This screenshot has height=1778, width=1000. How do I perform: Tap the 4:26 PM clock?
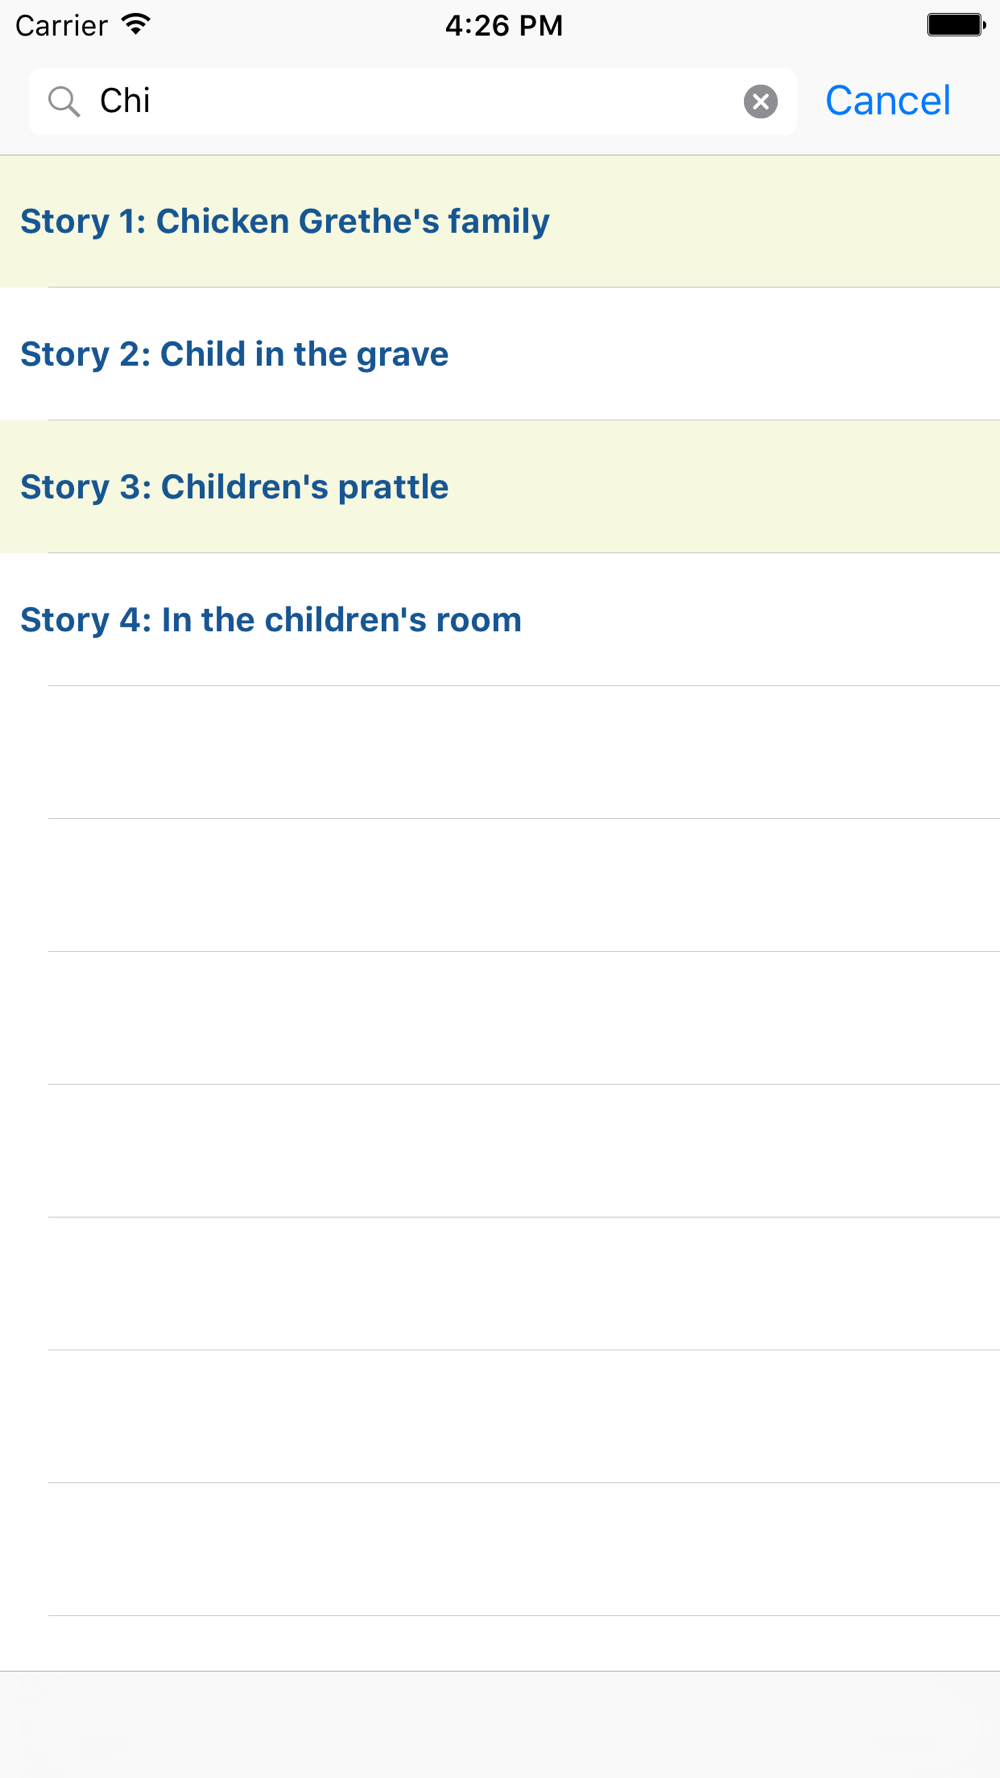(x=504, y=25)
